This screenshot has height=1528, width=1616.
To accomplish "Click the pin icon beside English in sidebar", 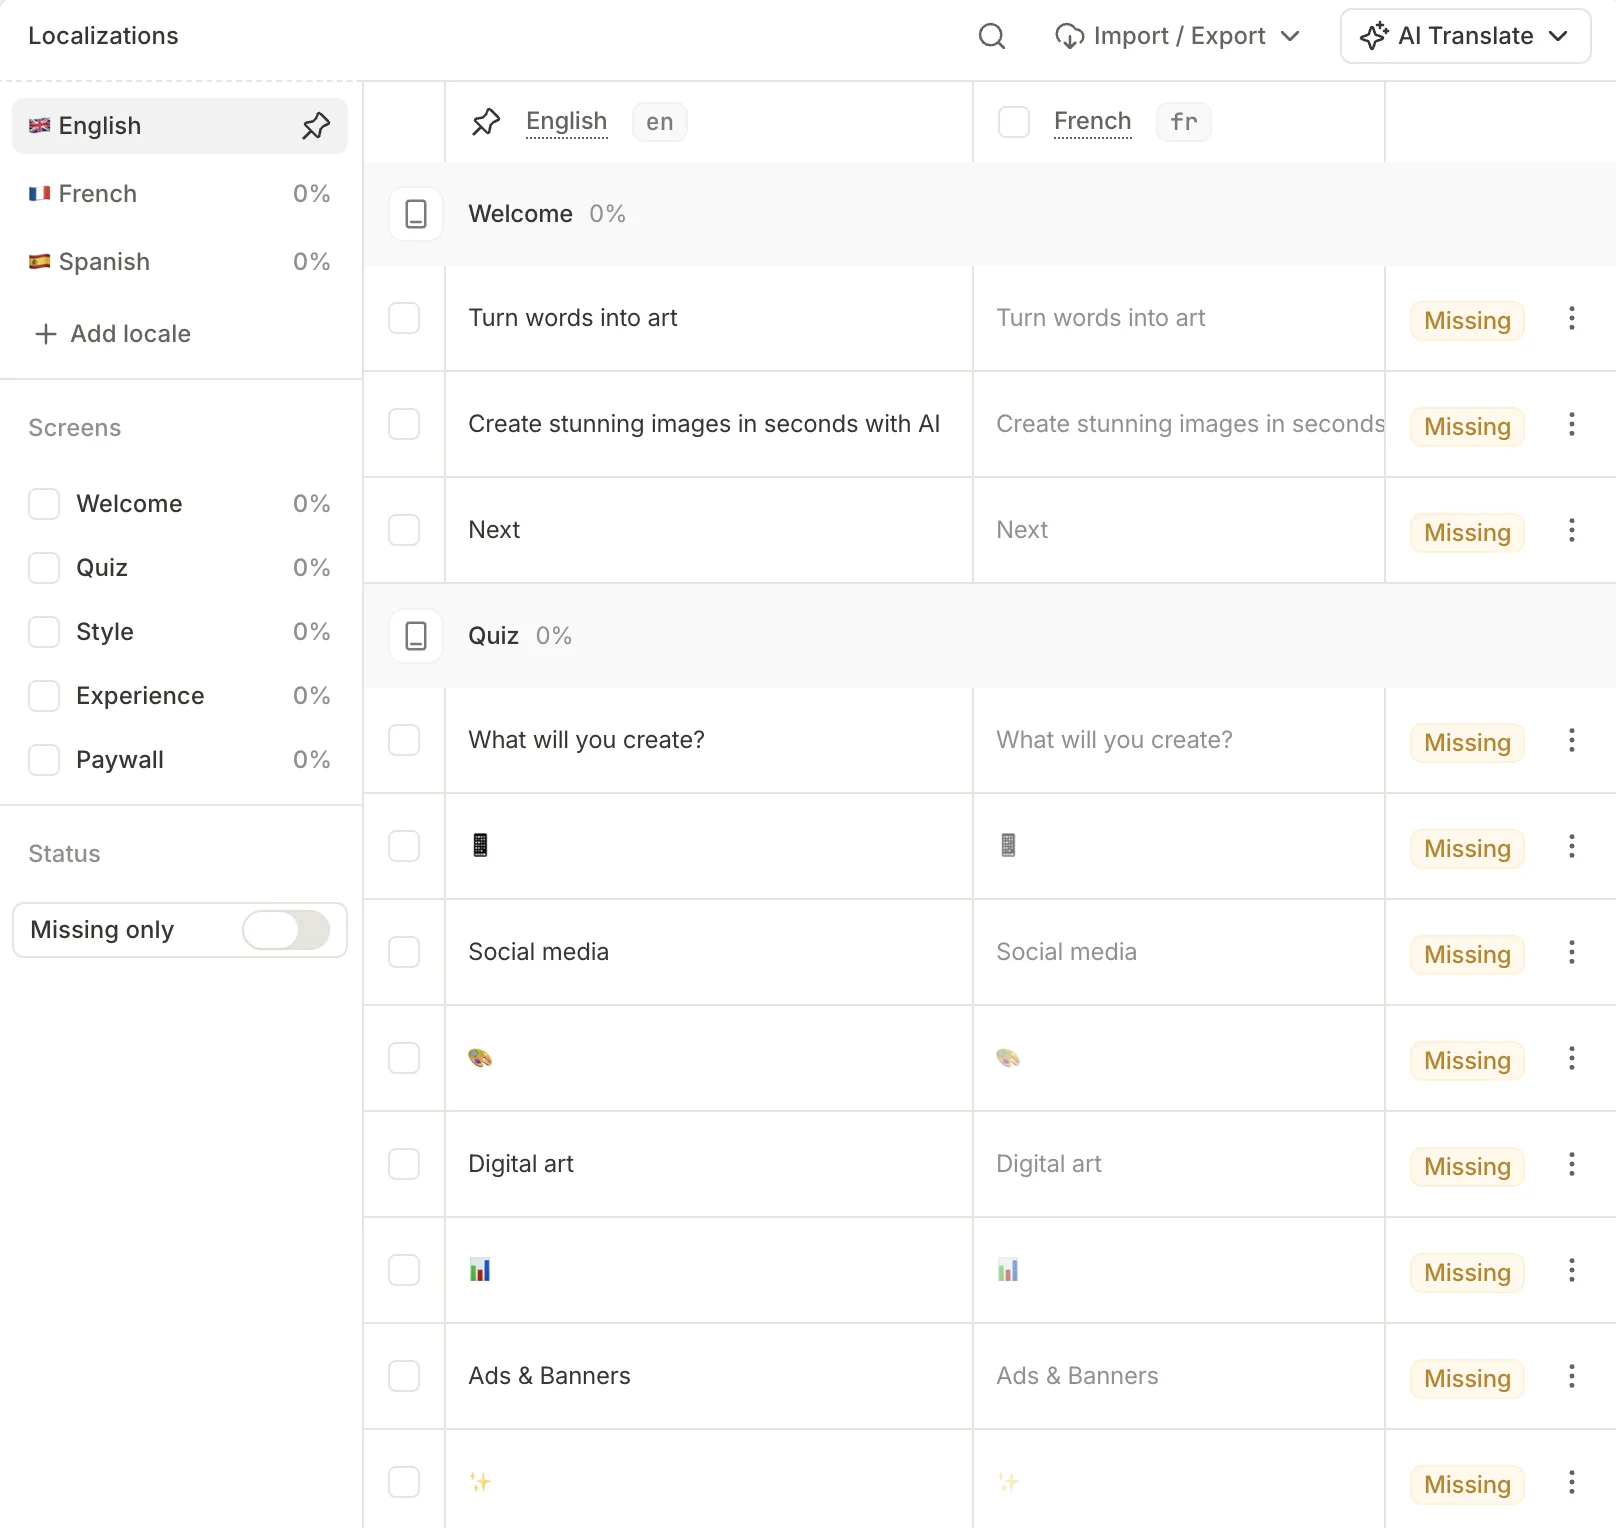I will (316, 126).
